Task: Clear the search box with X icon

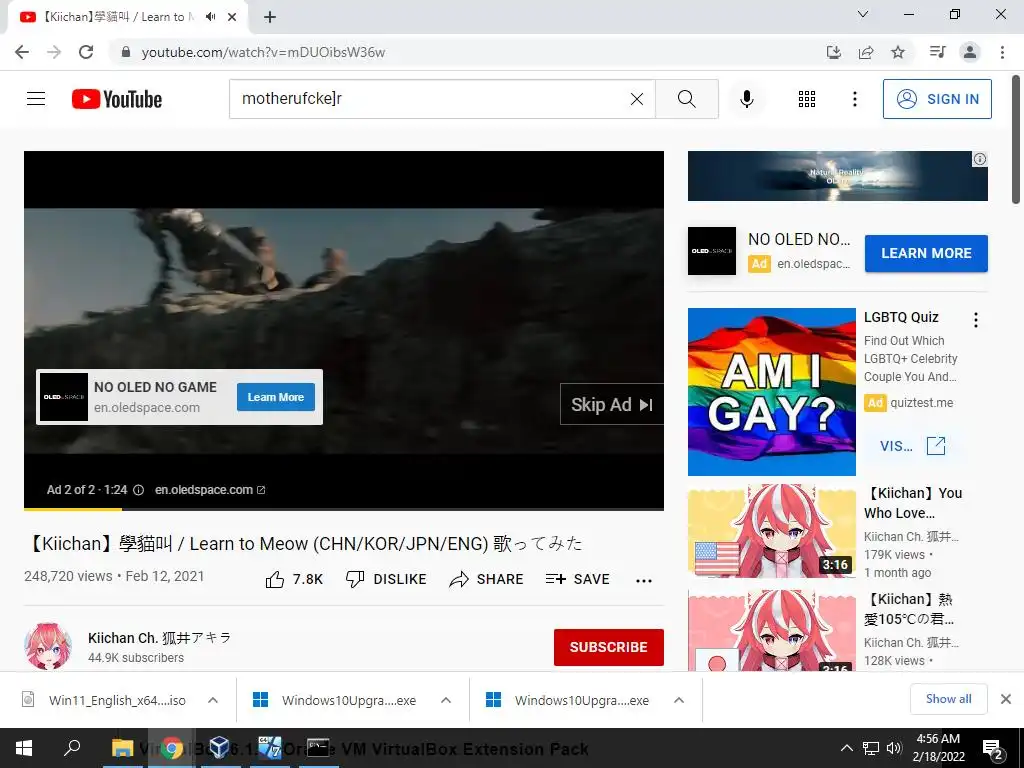Action: coord(637,99)
